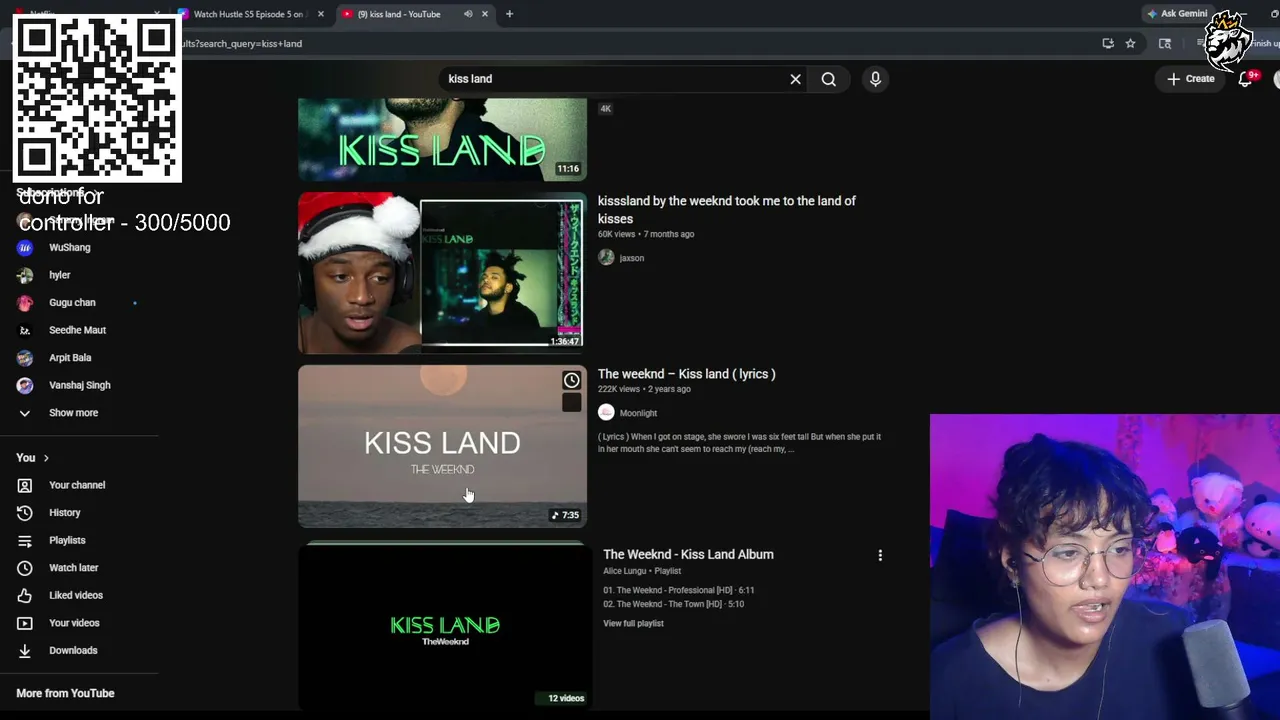Click 'View full playlist' link
The width and height of the screenshot is (1280, 720).
point(633,623)
